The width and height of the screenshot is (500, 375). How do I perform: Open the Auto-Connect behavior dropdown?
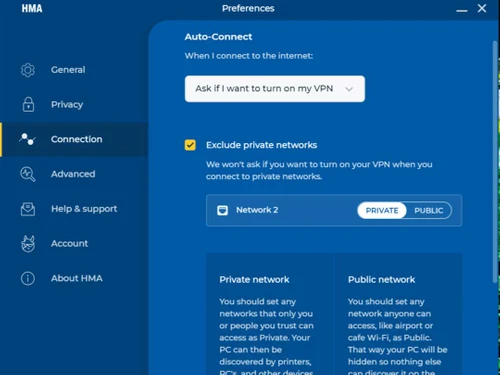(275, 89)
